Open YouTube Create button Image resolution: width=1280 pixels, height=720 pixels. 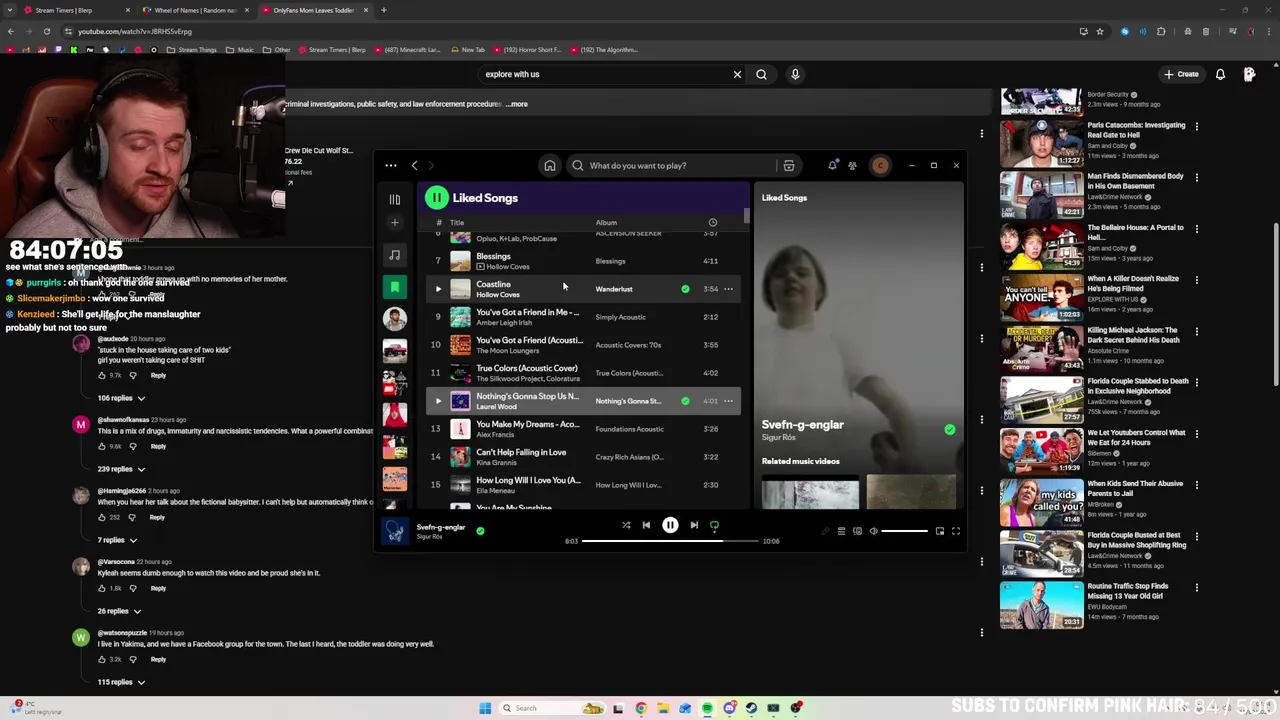[1181, 74]
